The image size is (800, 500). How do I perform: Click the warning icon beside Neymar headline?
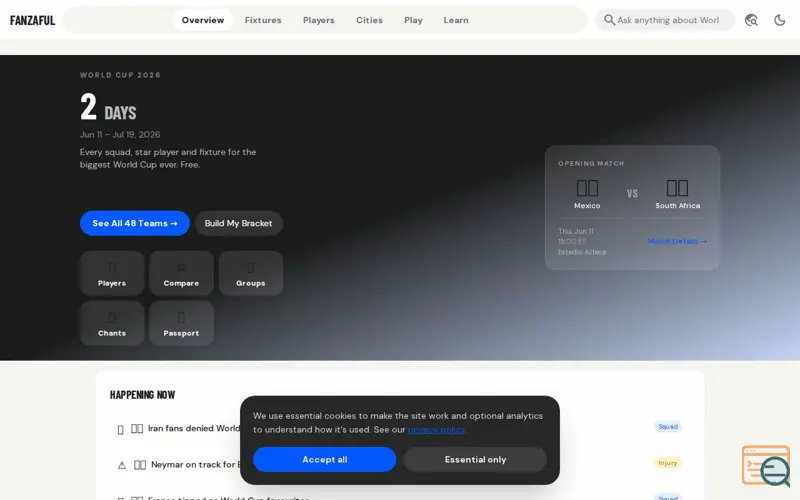[122, 465]
